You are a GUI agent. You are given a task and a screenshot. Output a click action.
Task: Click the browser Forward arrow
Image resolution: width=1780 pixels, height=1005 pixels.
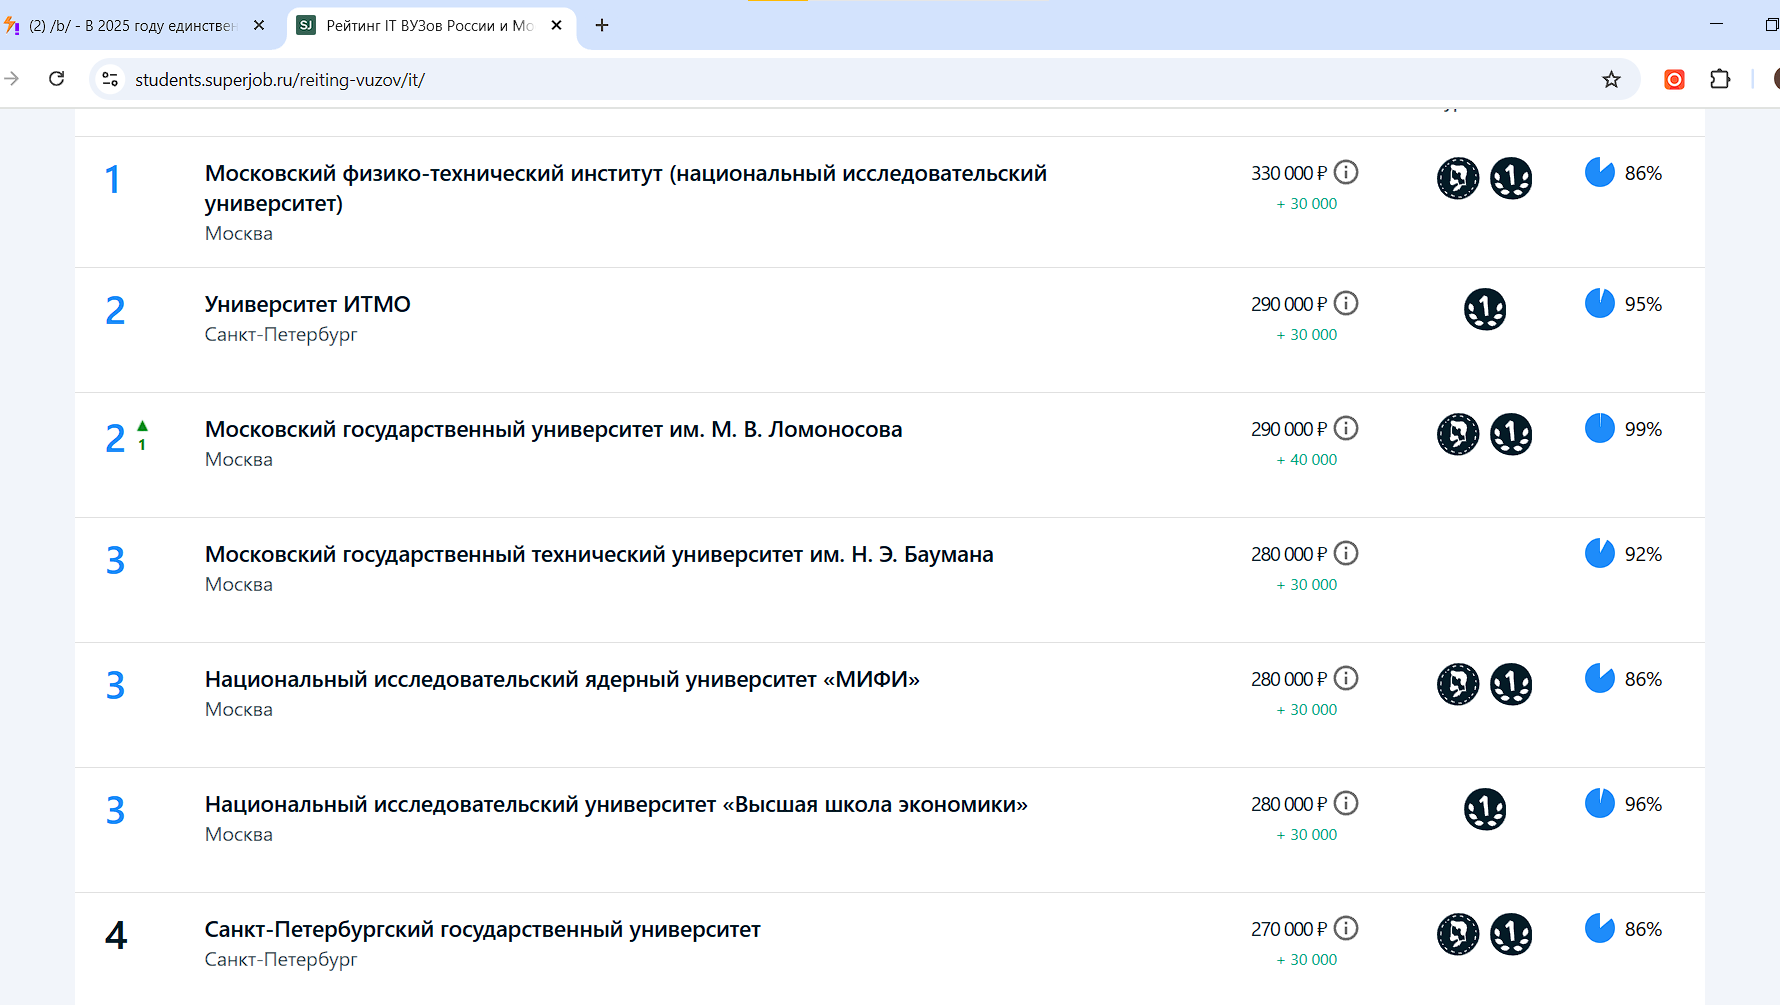click(12, 79)
